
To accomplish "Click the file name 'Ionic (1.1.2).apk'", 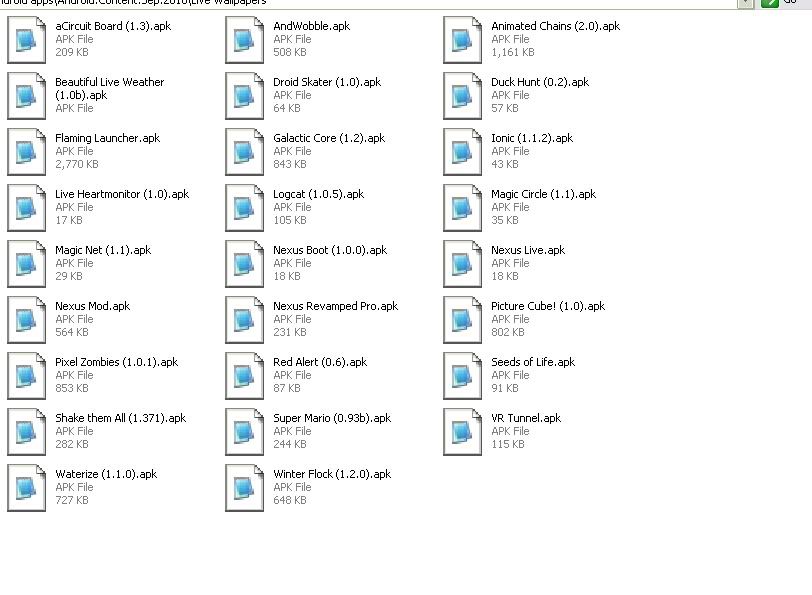I will click(x=532, y=138).
